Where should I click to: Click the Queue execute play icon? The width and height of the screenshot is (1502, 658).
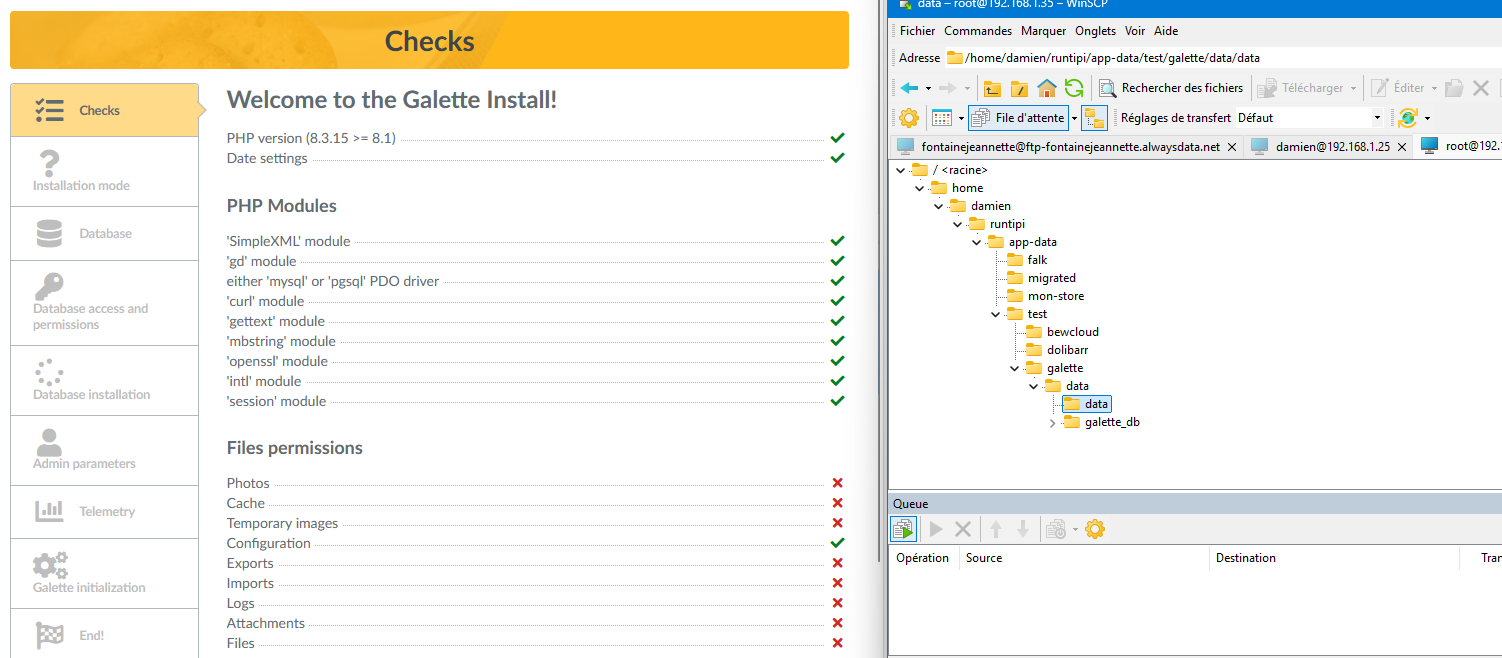coord(937,529)
